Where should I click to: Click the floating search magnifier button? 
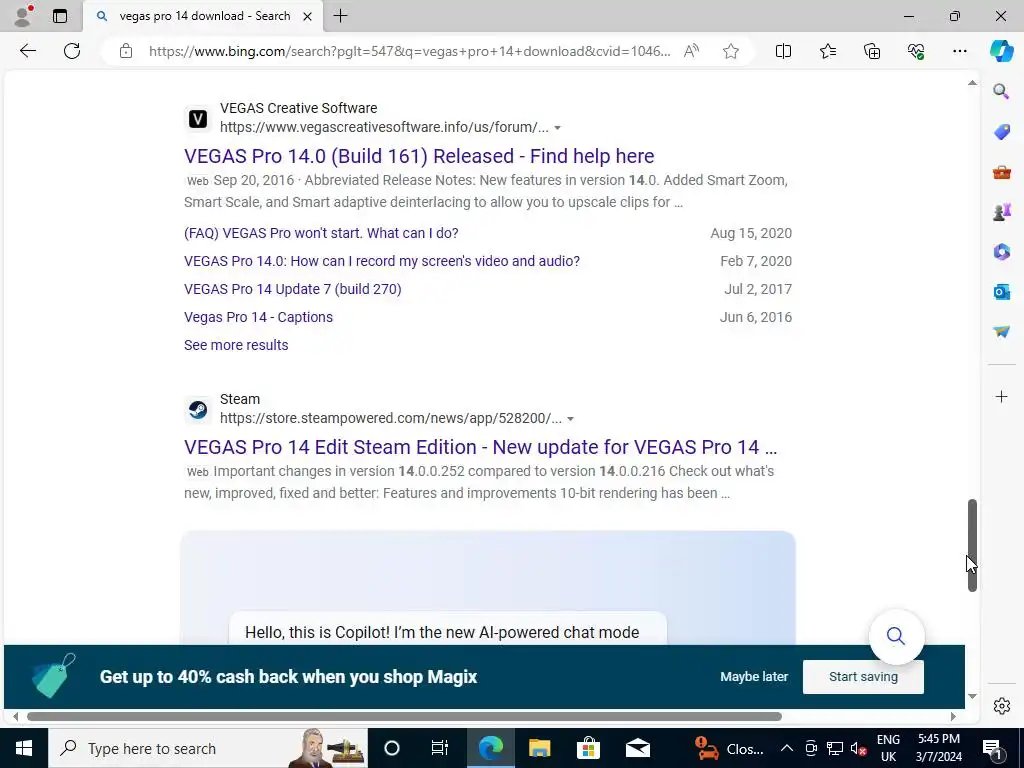896,635
